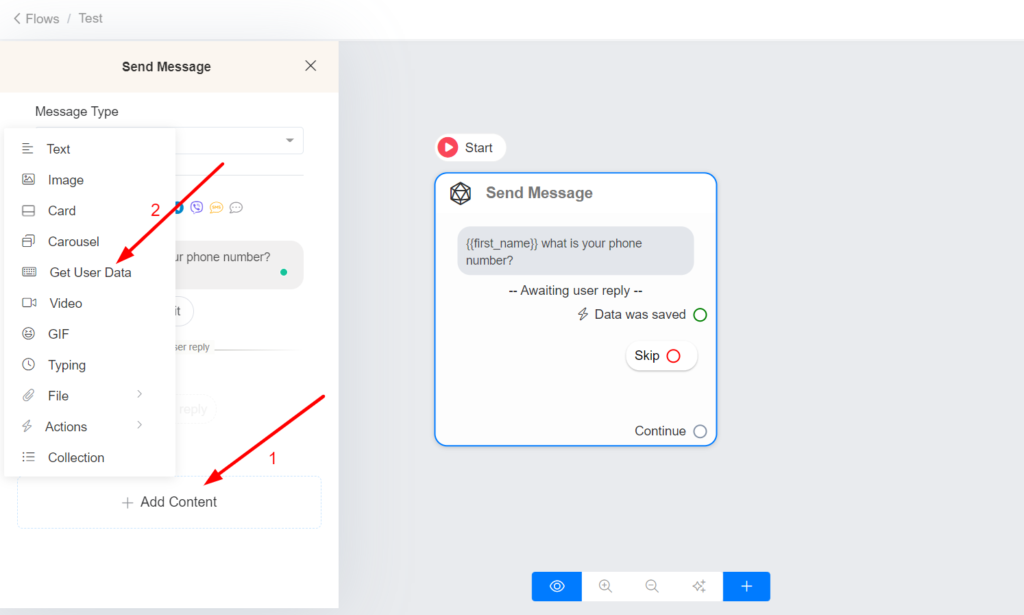Click the zoom out magnifier icon
The width and height of the screenshot is (1024, 615).
coord(652,586)
